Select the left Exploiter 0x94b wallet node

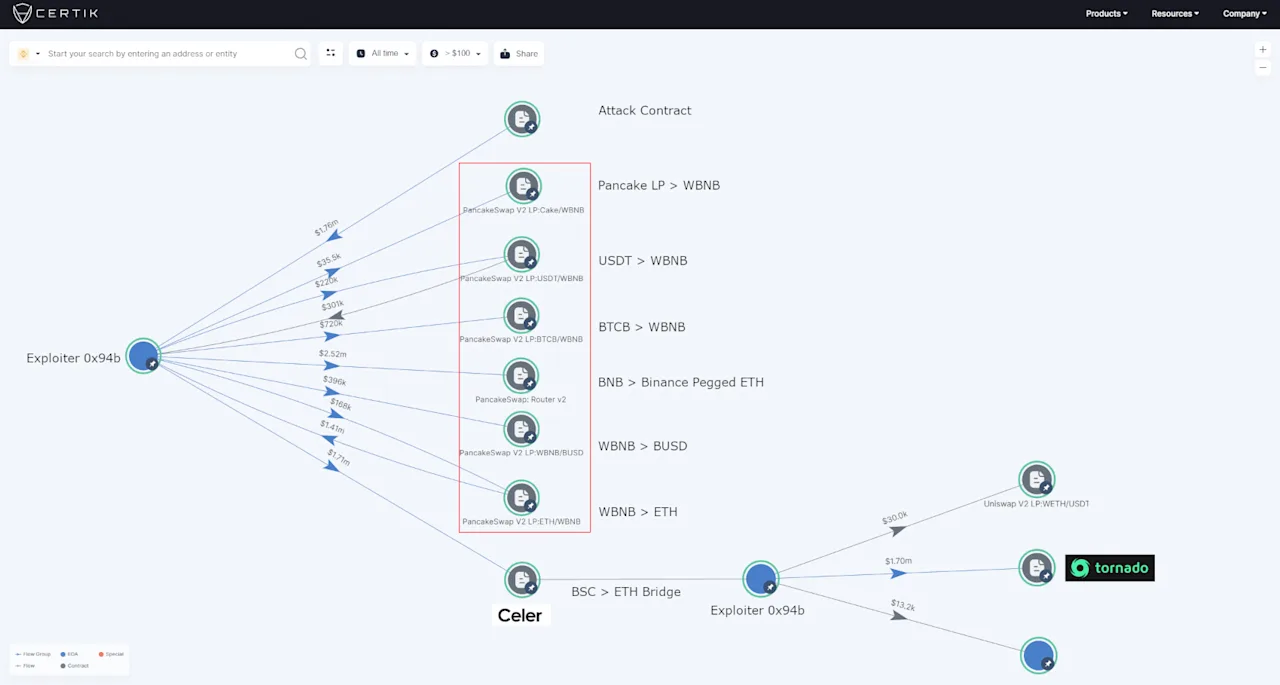point(143,356)
